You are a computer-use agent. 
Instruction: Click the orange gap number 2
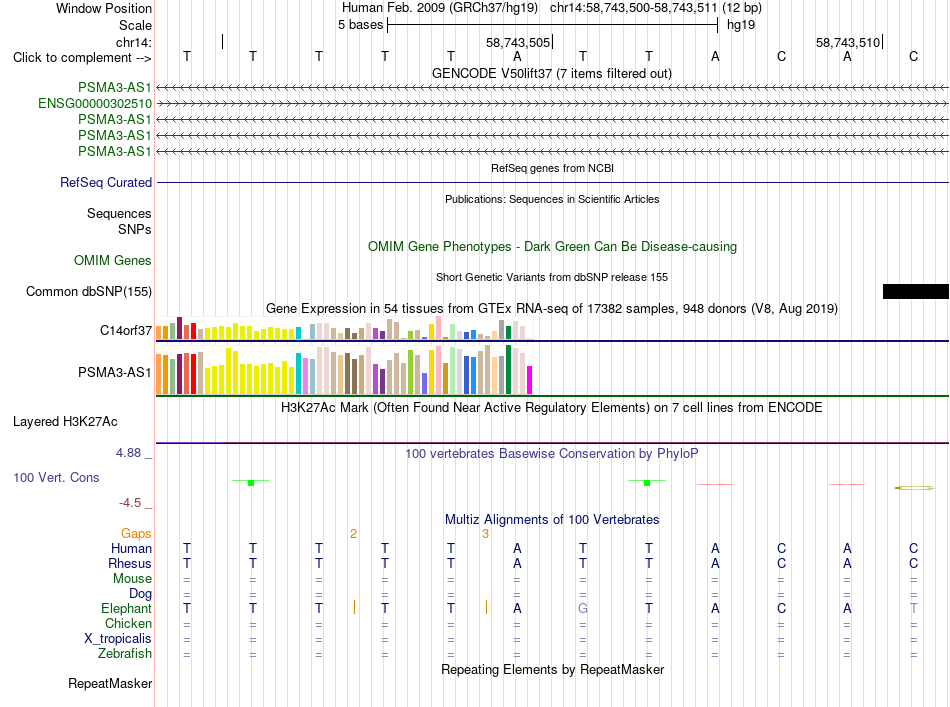coord(353,534)
